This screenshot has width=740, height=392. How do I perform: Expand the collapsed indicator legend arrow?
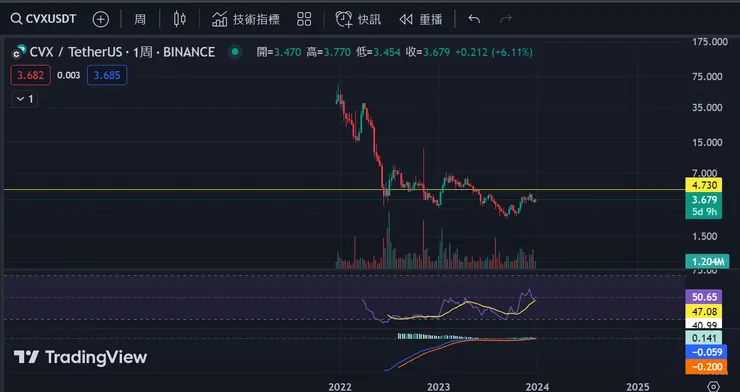[25, 99]
